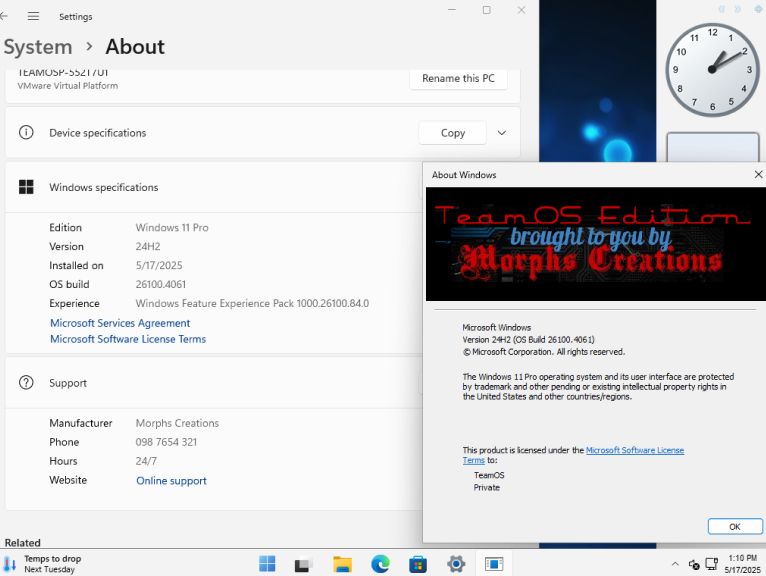766x576 pixels.
Task: Maximize the Settings window
Action: (x=487, y=10)
